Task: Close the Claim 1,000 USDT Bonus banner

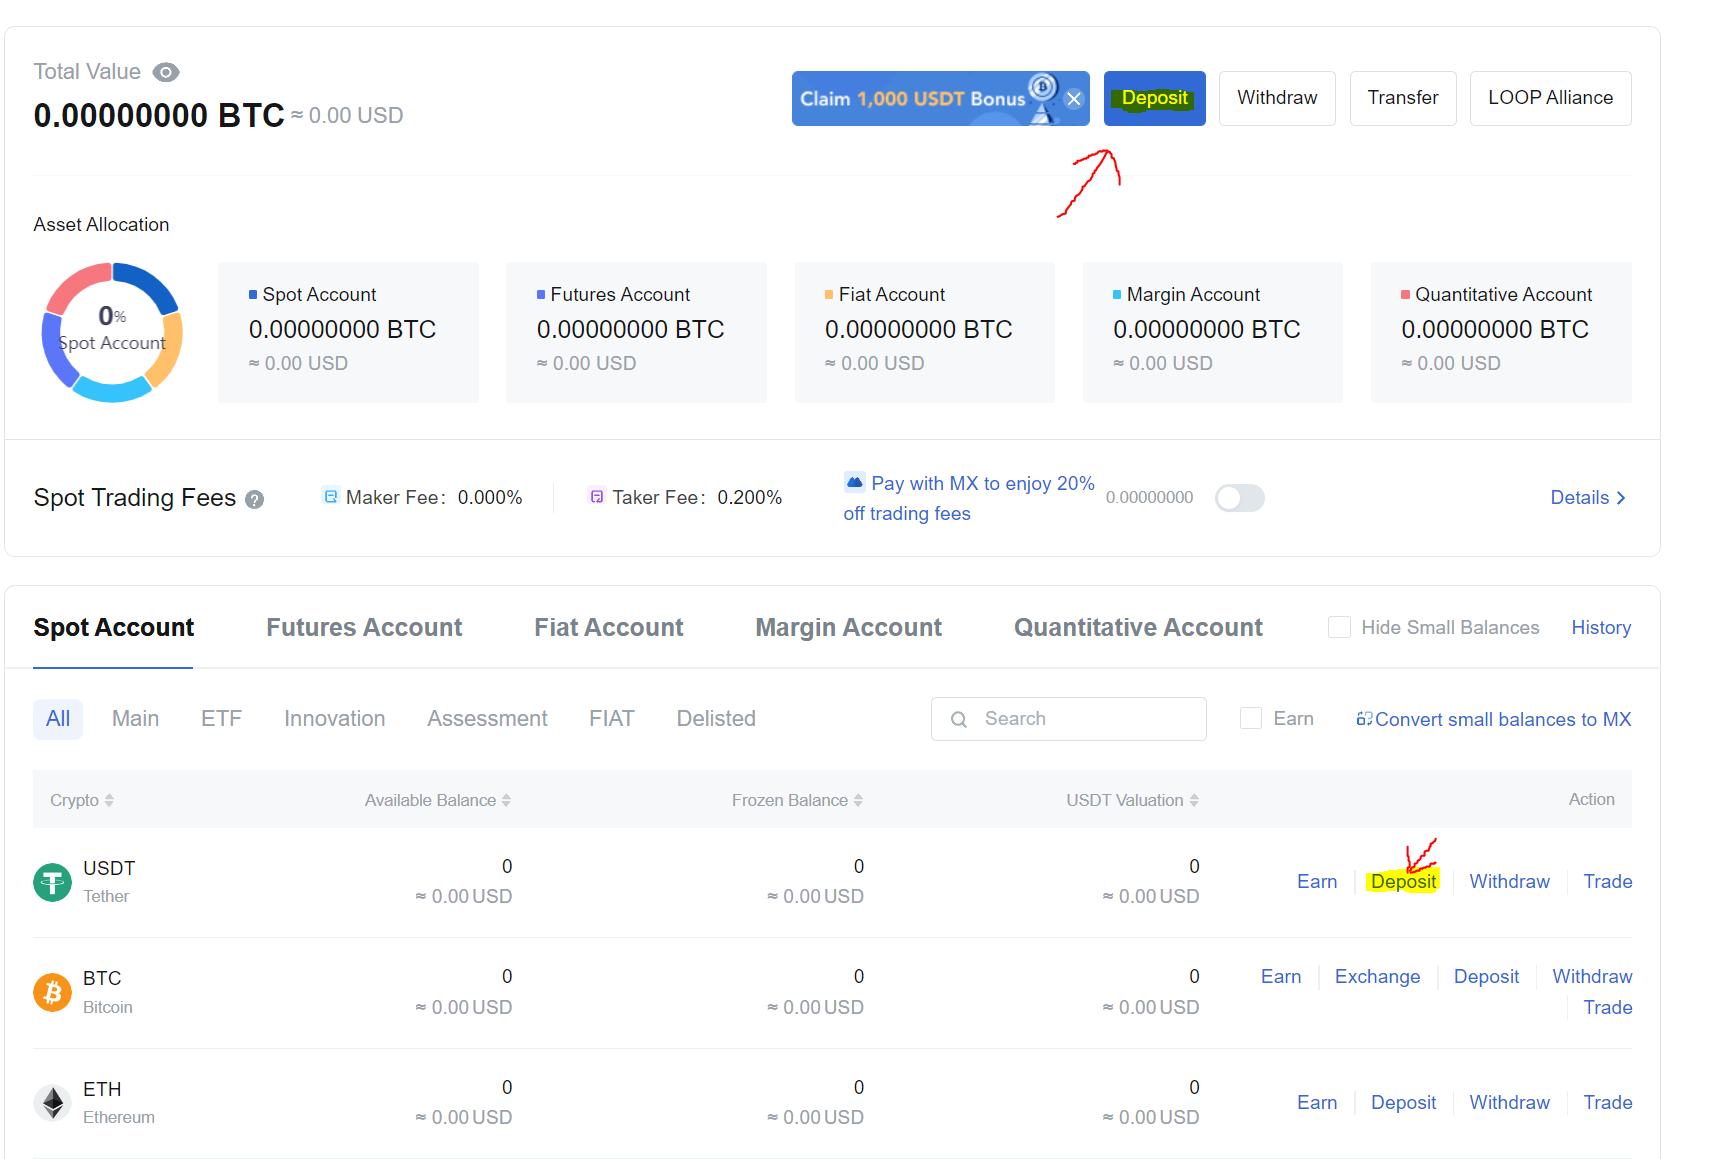Action: pyautogui.click(x=1073, y=99)
